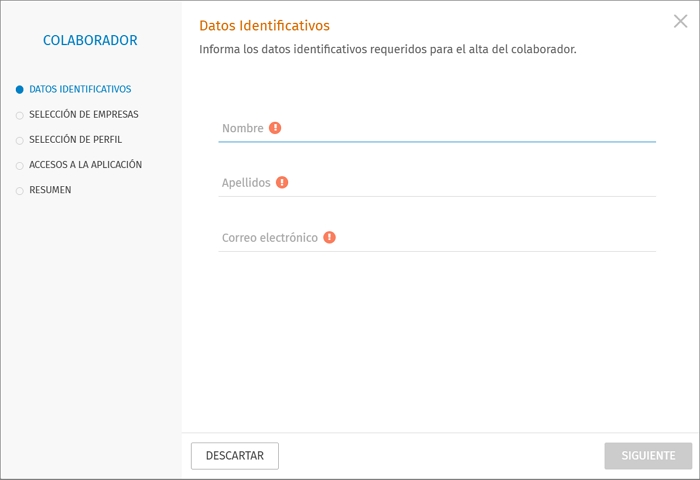Viewport: 700px width, 480px height.
Task: Click the text starting 'Informa los datos identificativos'
Action: (x=388, y=49)
